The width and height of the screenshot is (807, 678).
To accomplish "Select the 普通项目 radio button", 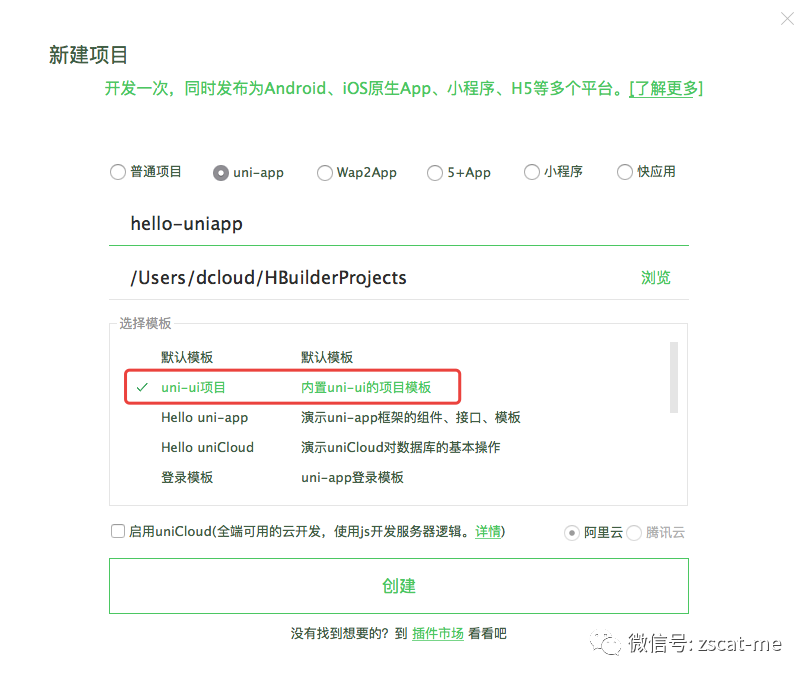I will (118, 172).
